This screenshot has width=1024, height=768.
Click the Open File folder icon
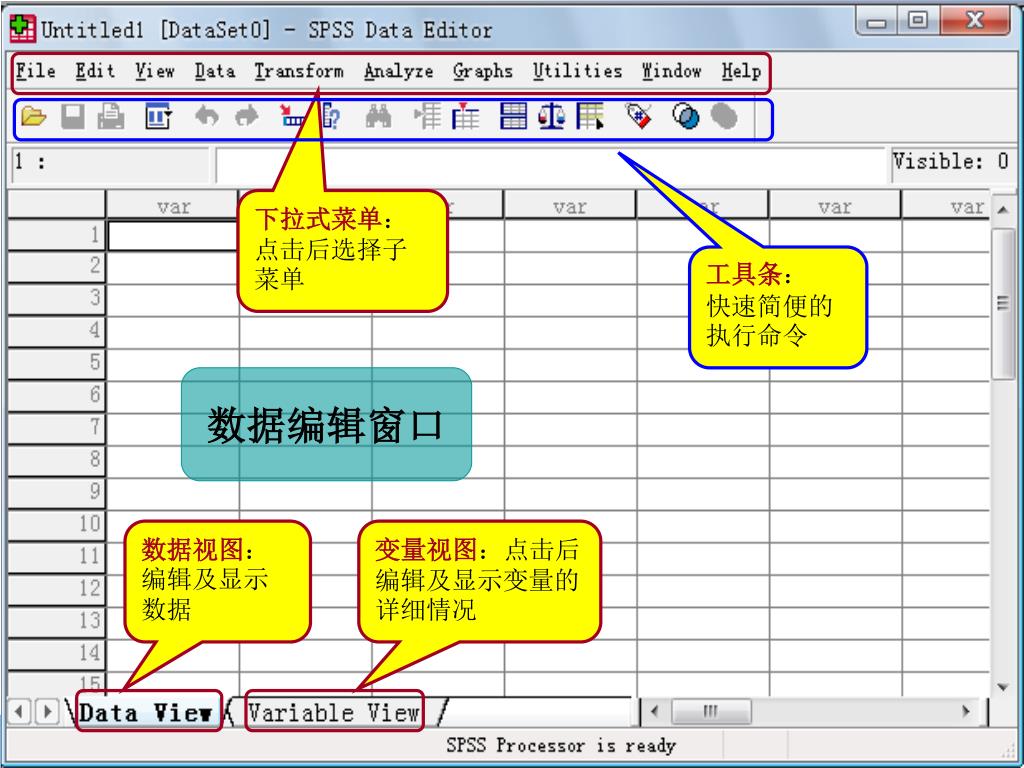pyautogui.click(x=33, y=117)
